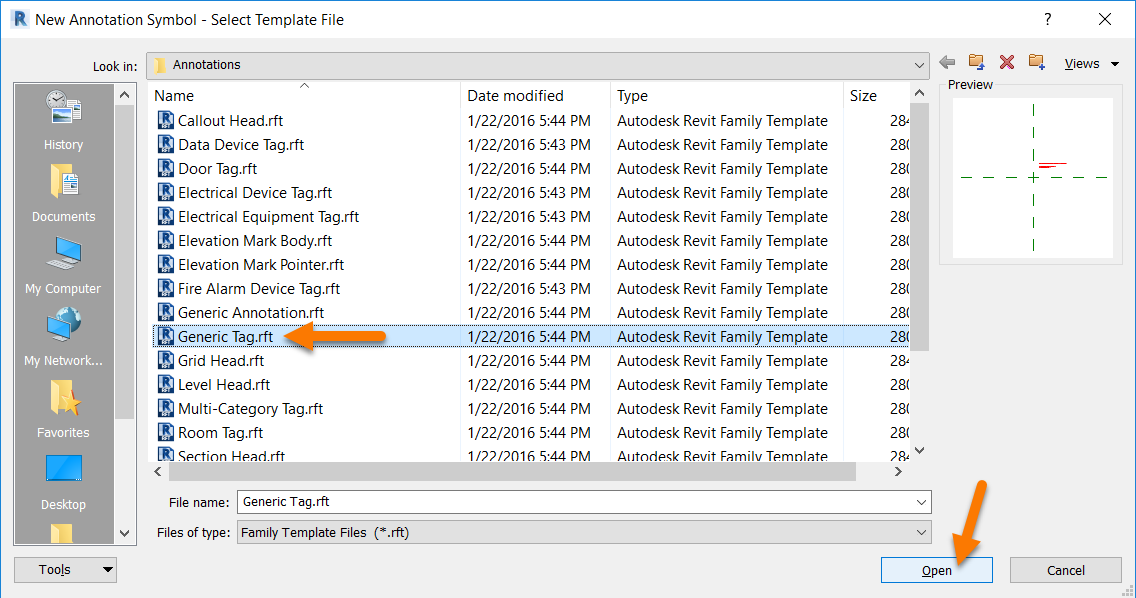Expand the Look in folder dropdown
The height and width of the screenshot is (598, 1136).
coord(919,65)
